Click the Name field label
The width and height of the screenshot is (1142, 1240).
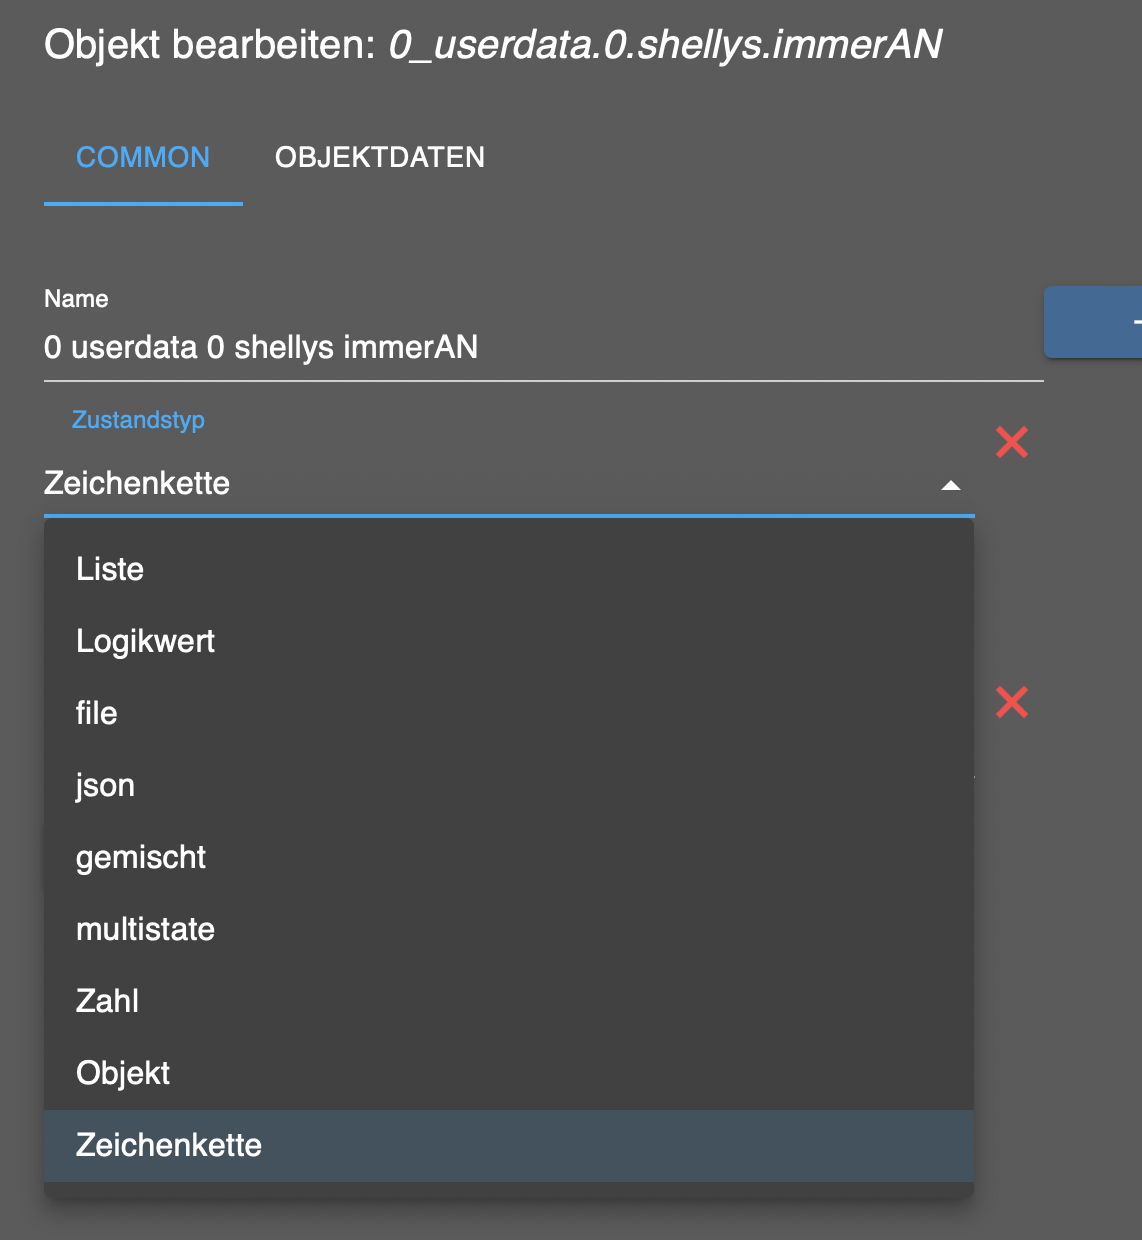pos(76,299)
